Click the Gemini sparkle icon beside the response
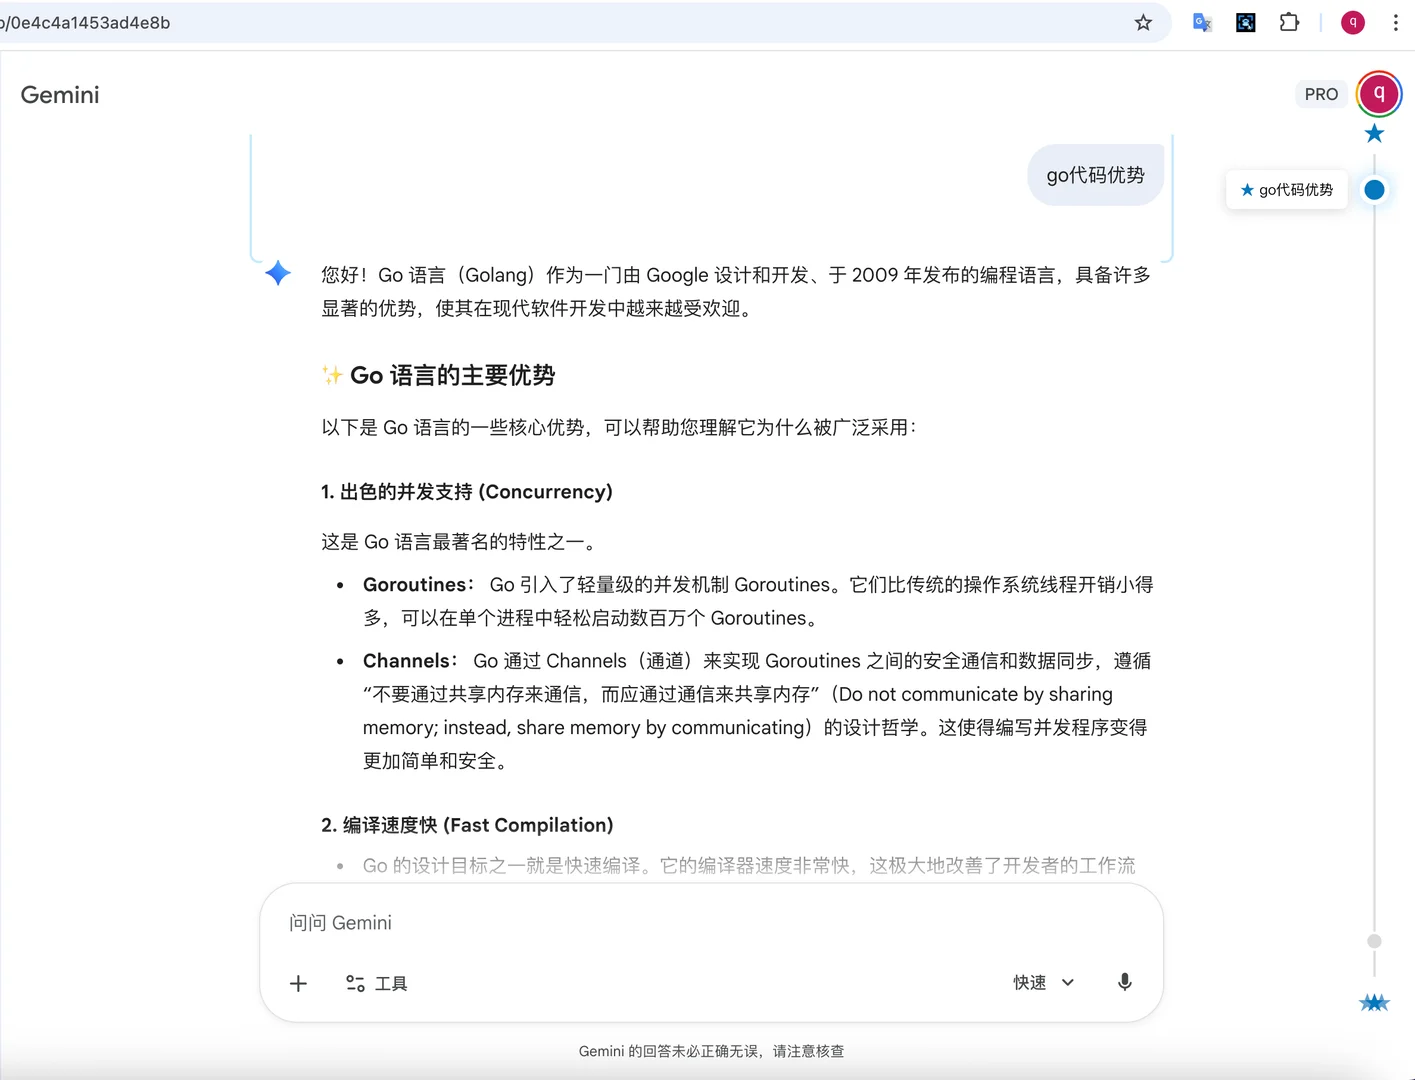This screenshot has width=1415, height=1080. [x=277, y=273]
